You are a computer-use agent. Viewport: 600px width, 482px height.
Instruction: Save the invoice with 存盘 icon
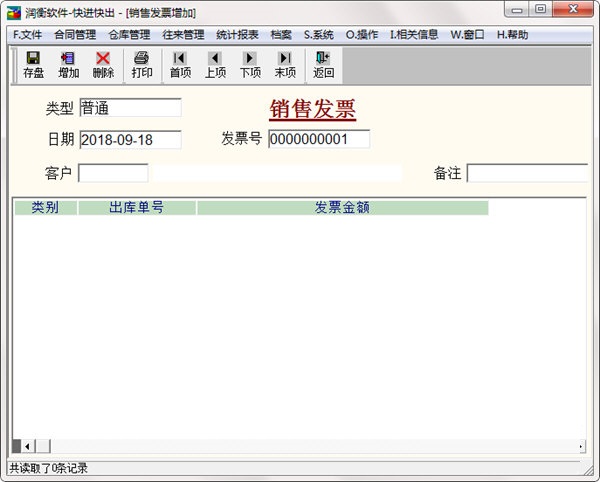point(33,65)
